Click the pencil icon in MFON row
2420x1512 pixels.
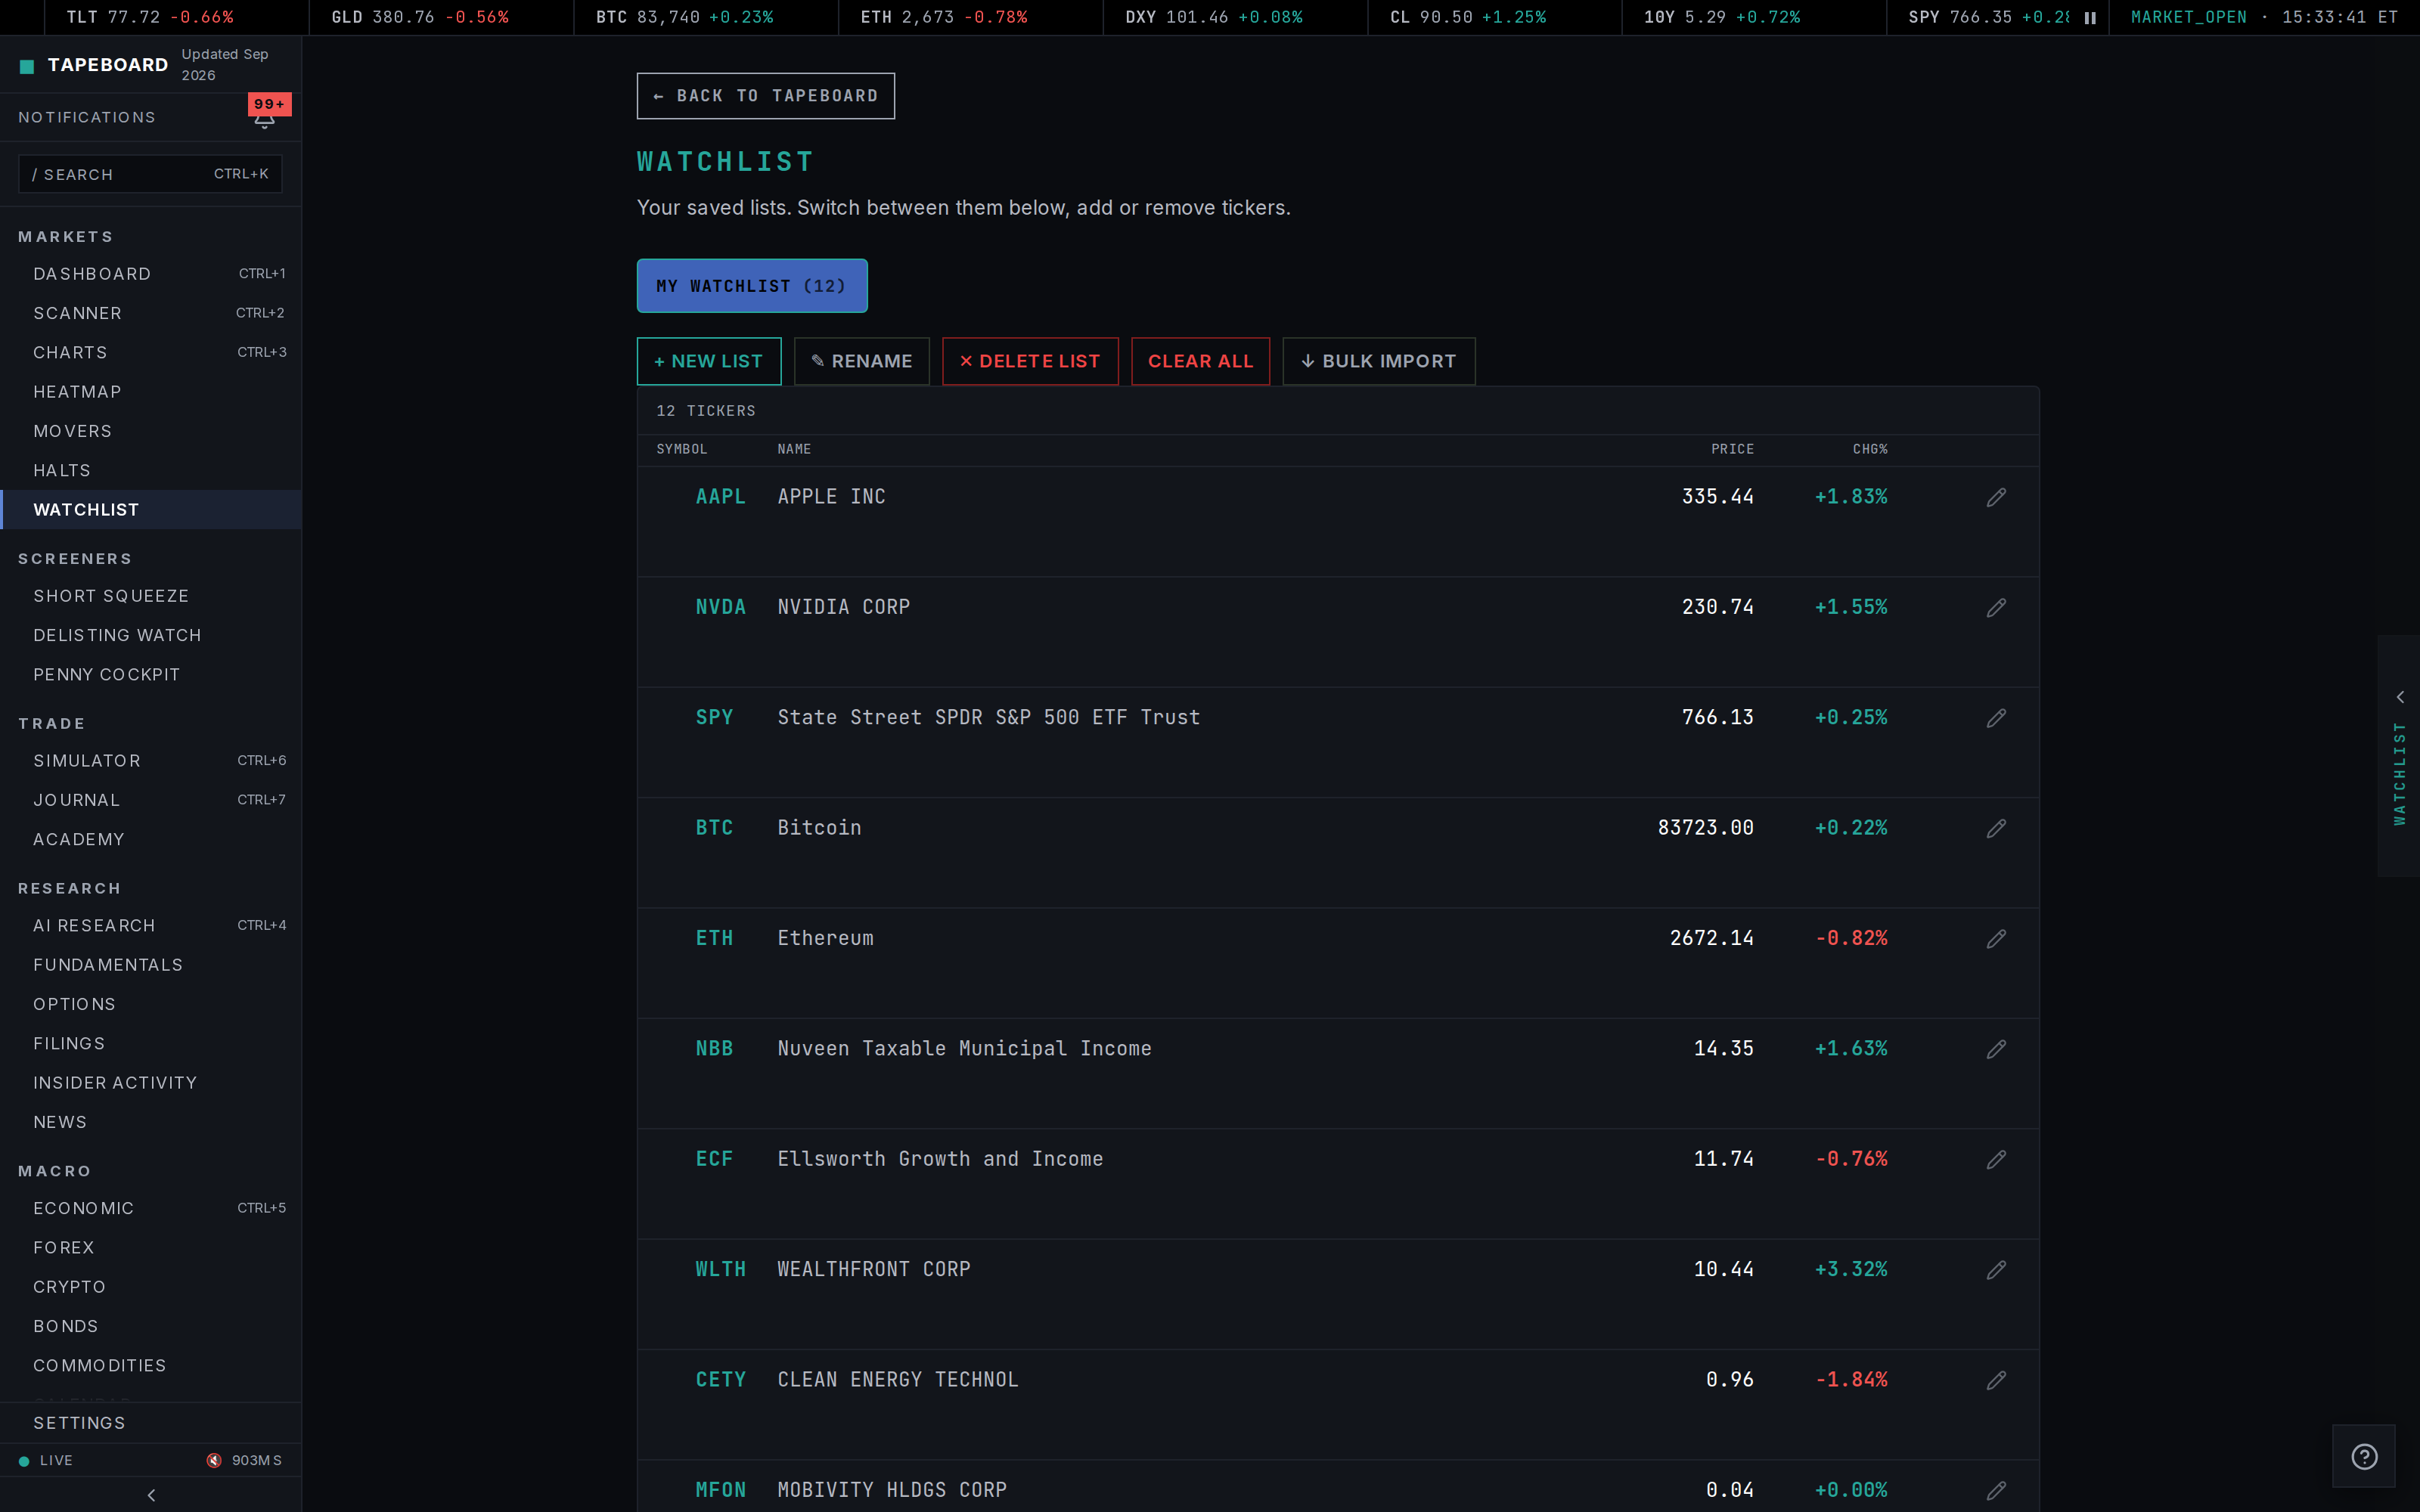coord(1996,1490)
